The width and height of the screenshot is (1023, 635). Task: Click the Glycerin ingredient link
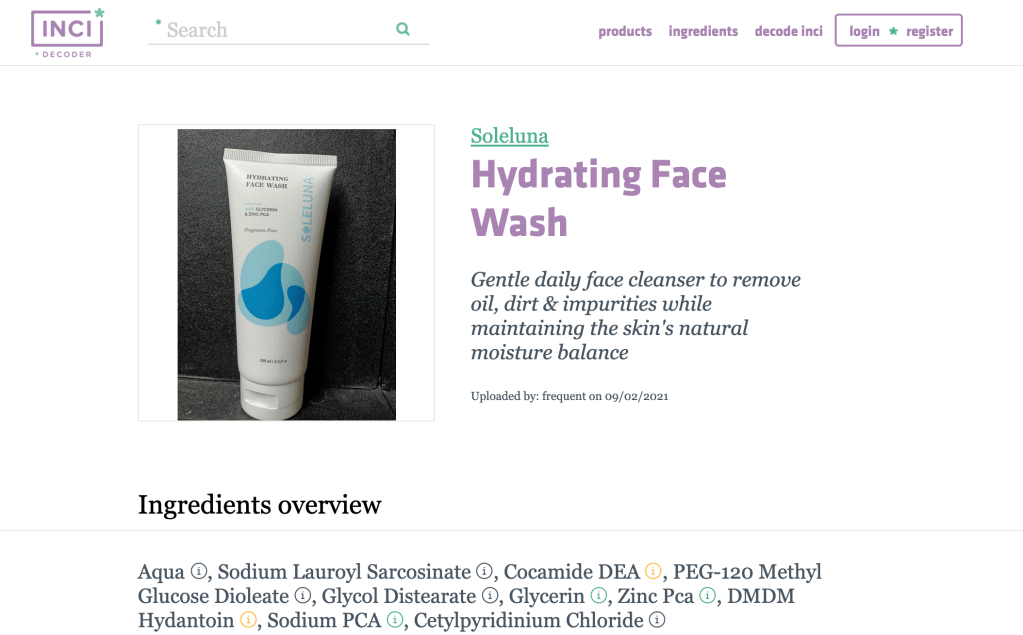(547, 596)
